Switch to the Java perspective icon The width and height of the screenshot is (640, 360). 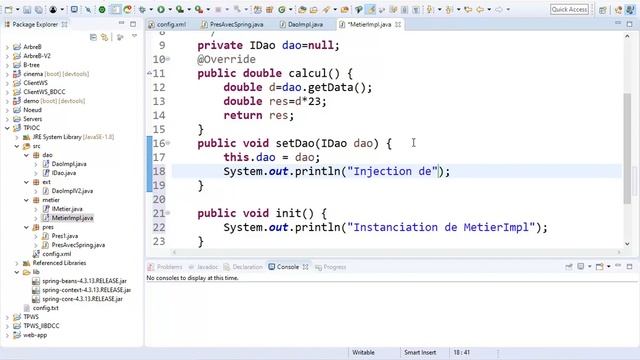point(631,9)
